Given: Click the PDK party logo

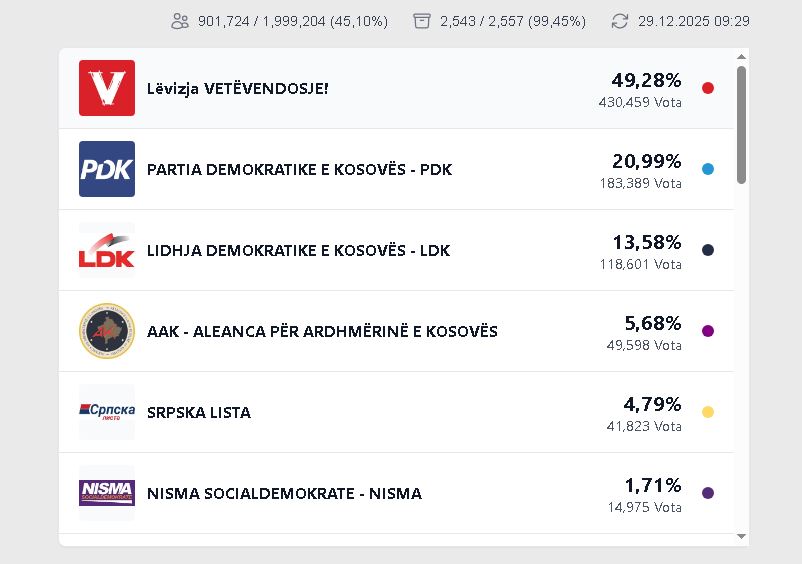Looking at the screenshot, I should click(x=107, y=169).
